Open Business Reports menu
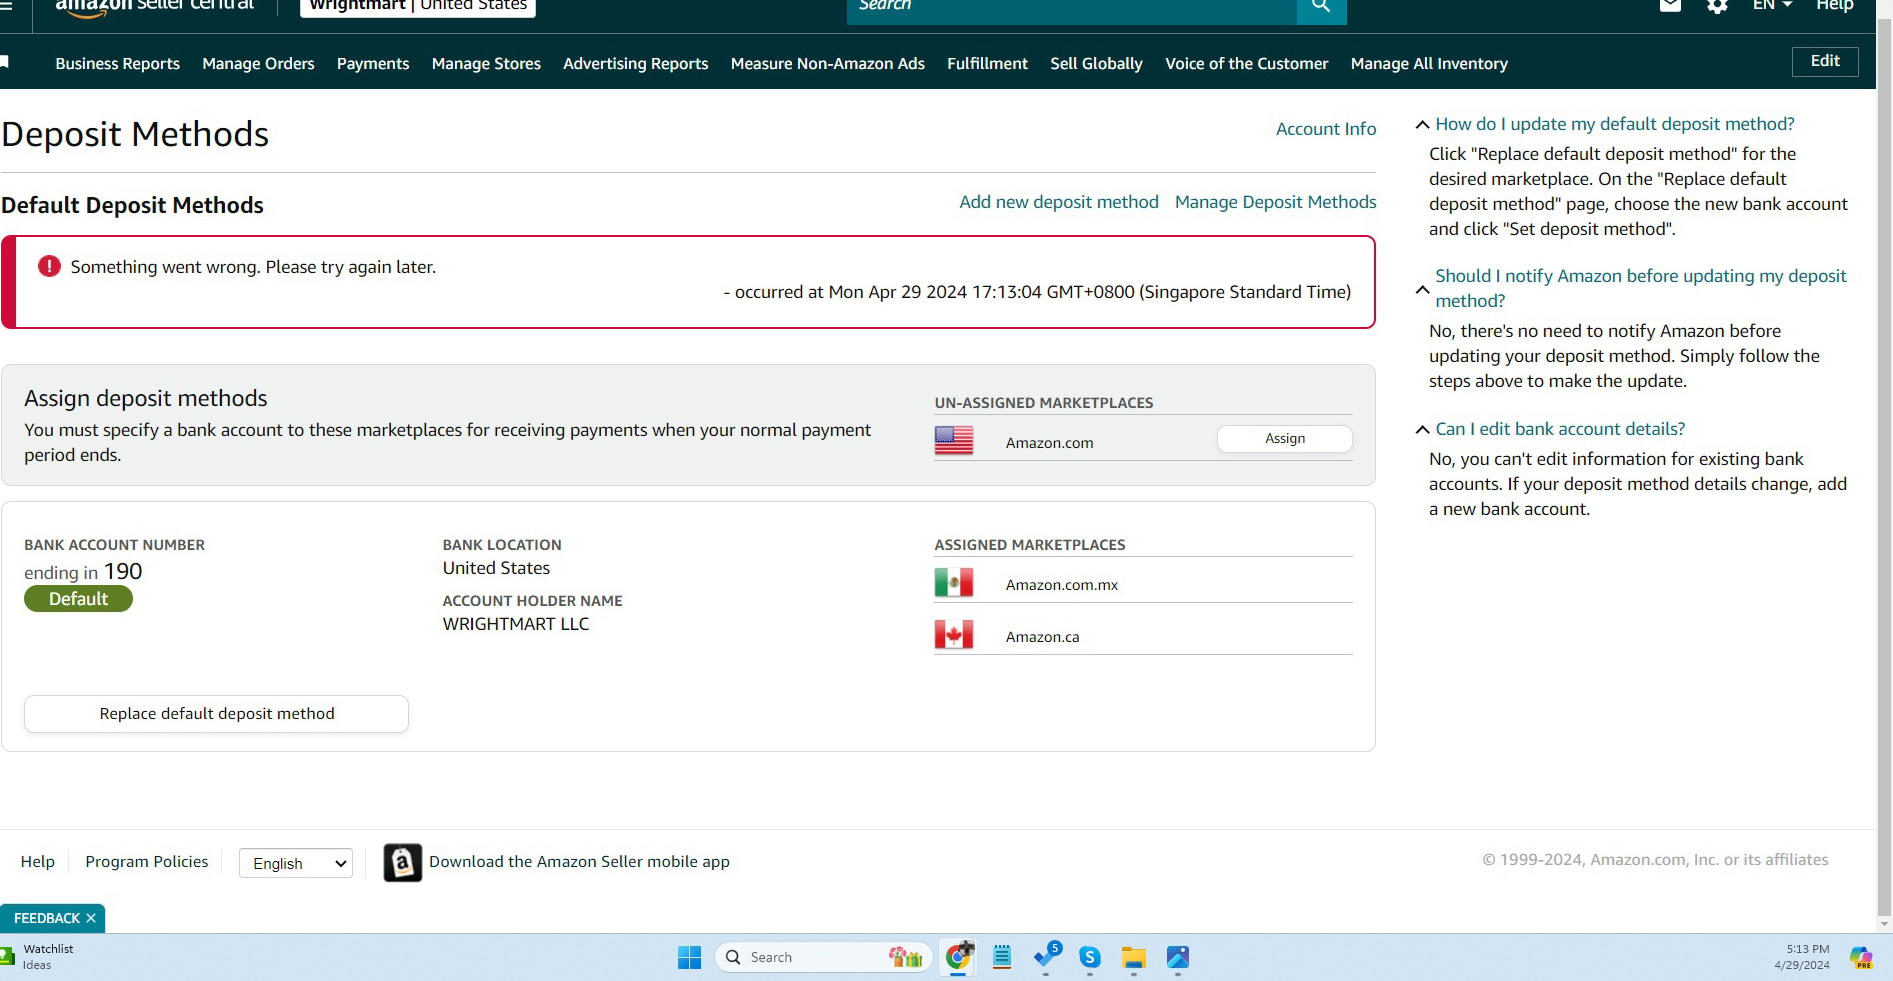This screenshot has height=981, width=1893. tap(118, 63)
